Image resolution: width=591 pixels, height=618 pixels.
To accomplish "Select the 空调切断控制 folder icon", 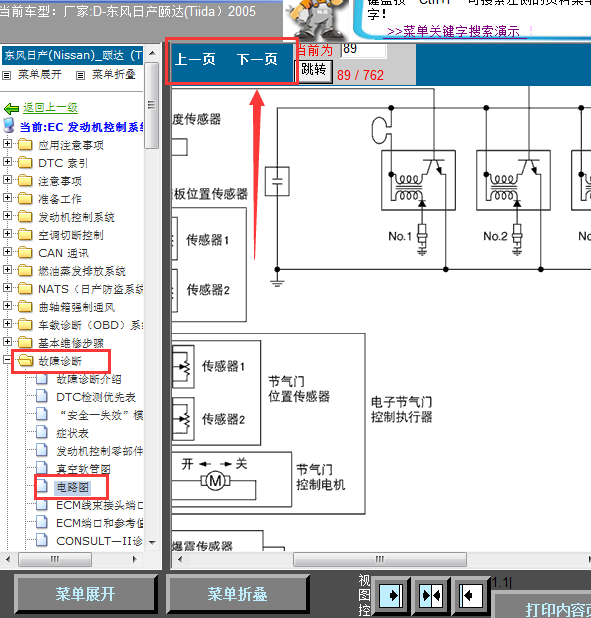I will (x=25, y=235).
